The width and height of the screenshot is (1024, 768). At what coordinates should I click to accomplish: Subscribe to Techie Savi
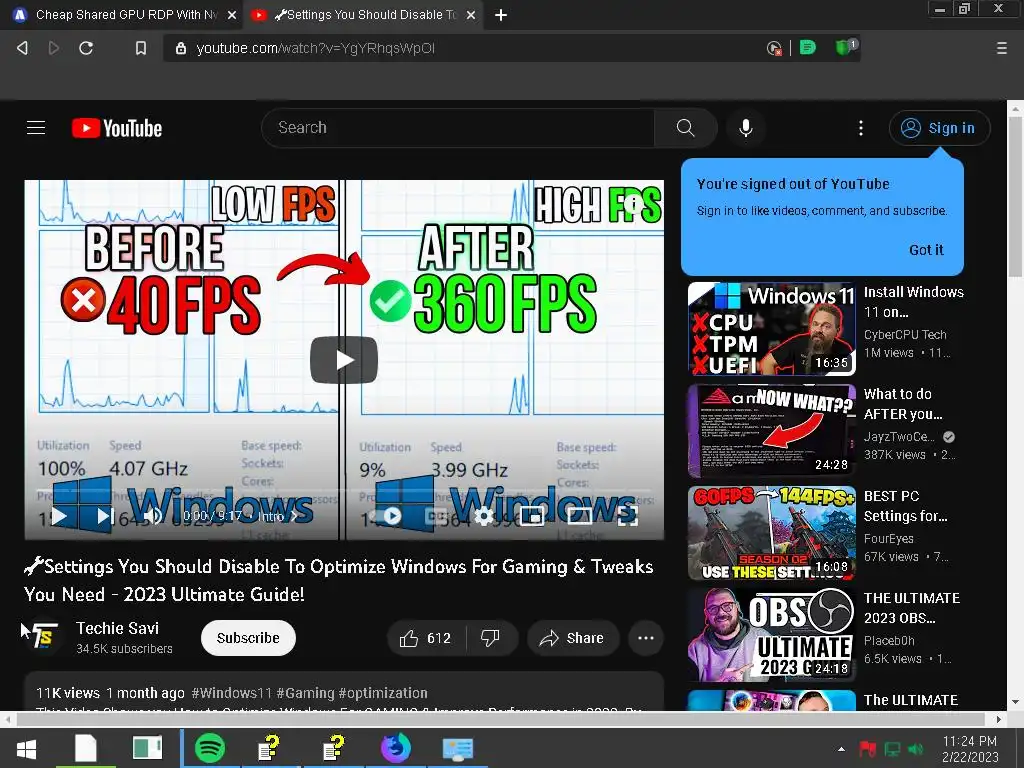(248, 638)
